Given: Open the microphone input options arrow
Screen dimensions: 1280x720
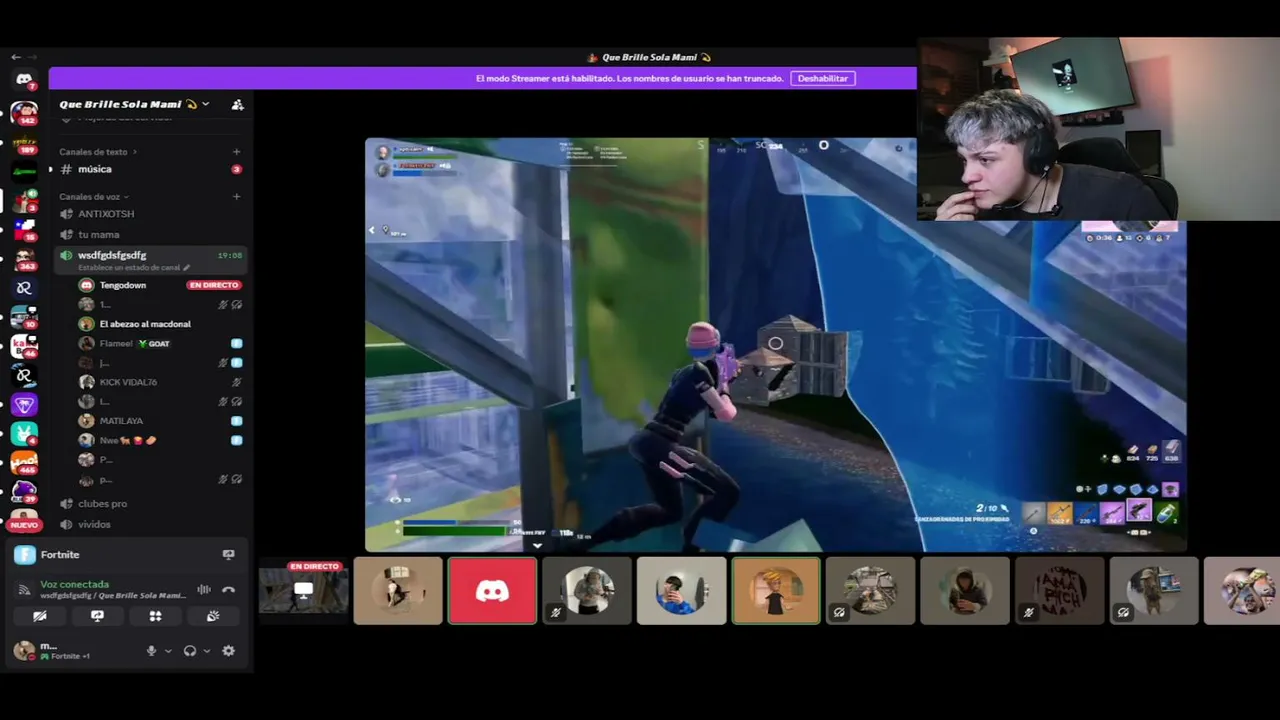Looking at the screenshot, I should [168, 651].
